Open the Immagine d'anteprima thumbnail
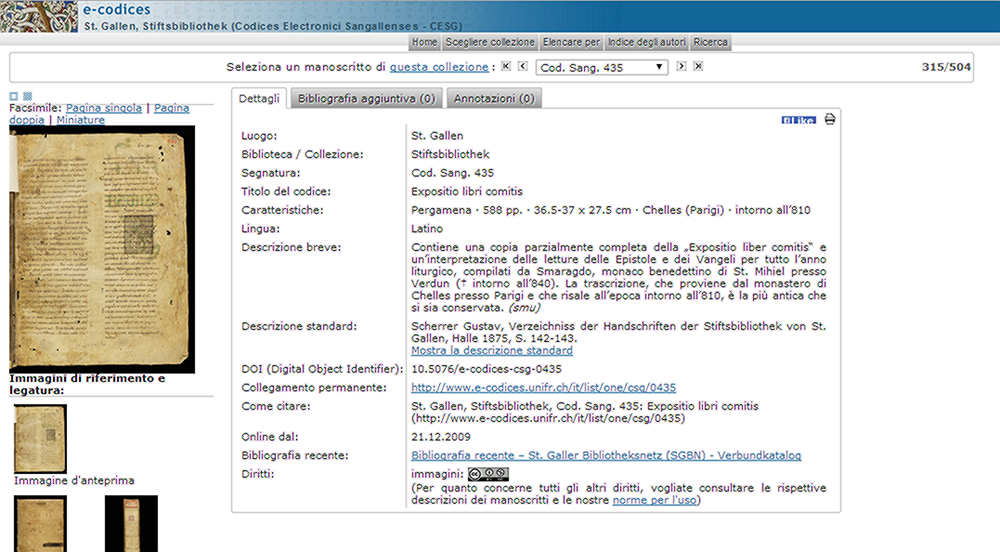The width and height of the screenshot is (1000, 552). pos(40,439)
